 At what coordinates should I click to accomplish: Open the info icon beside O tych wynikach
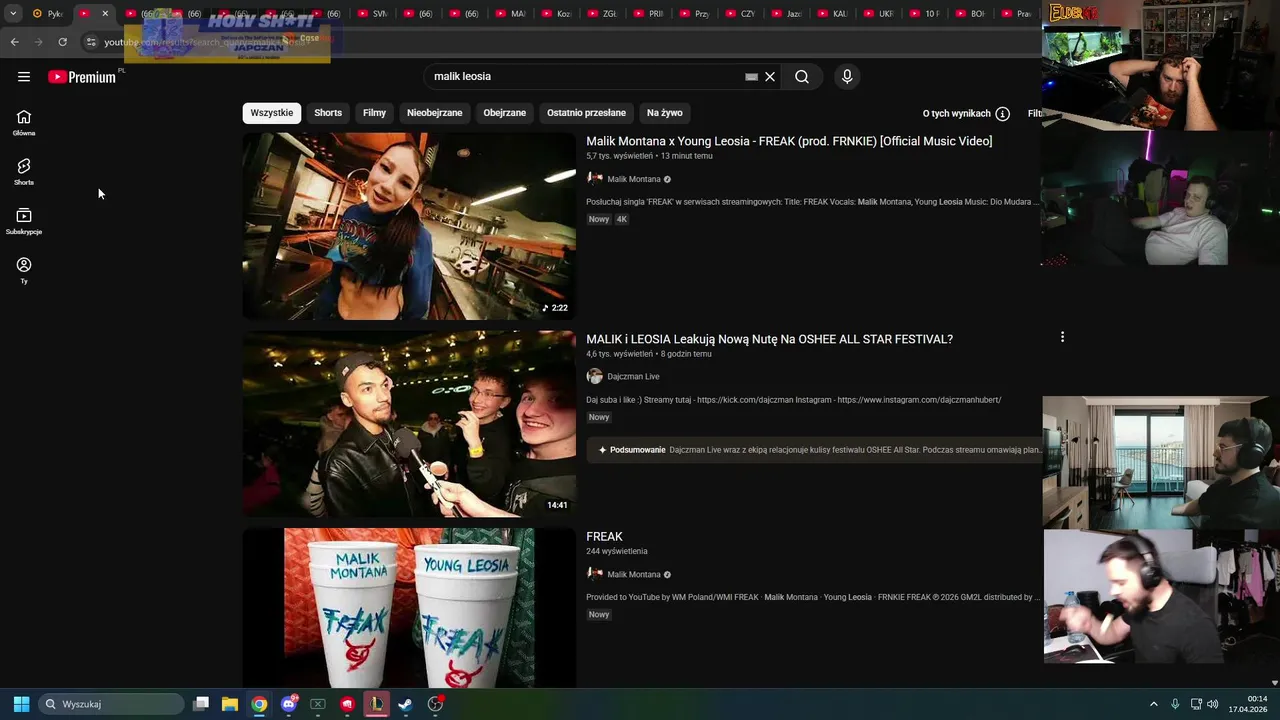tap(1002, 114)
